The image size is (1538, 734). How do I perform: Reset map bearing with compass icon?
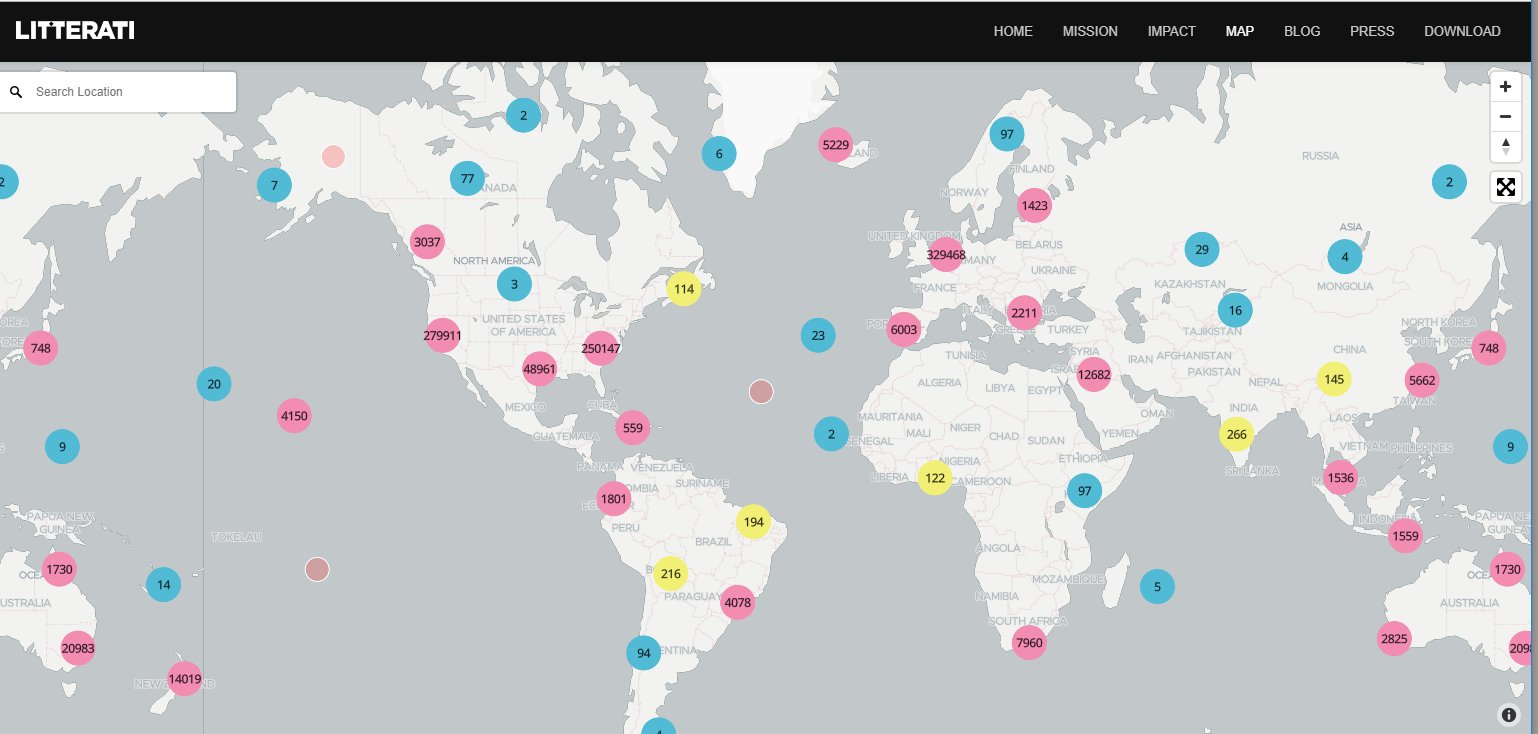pos(1505,147)
